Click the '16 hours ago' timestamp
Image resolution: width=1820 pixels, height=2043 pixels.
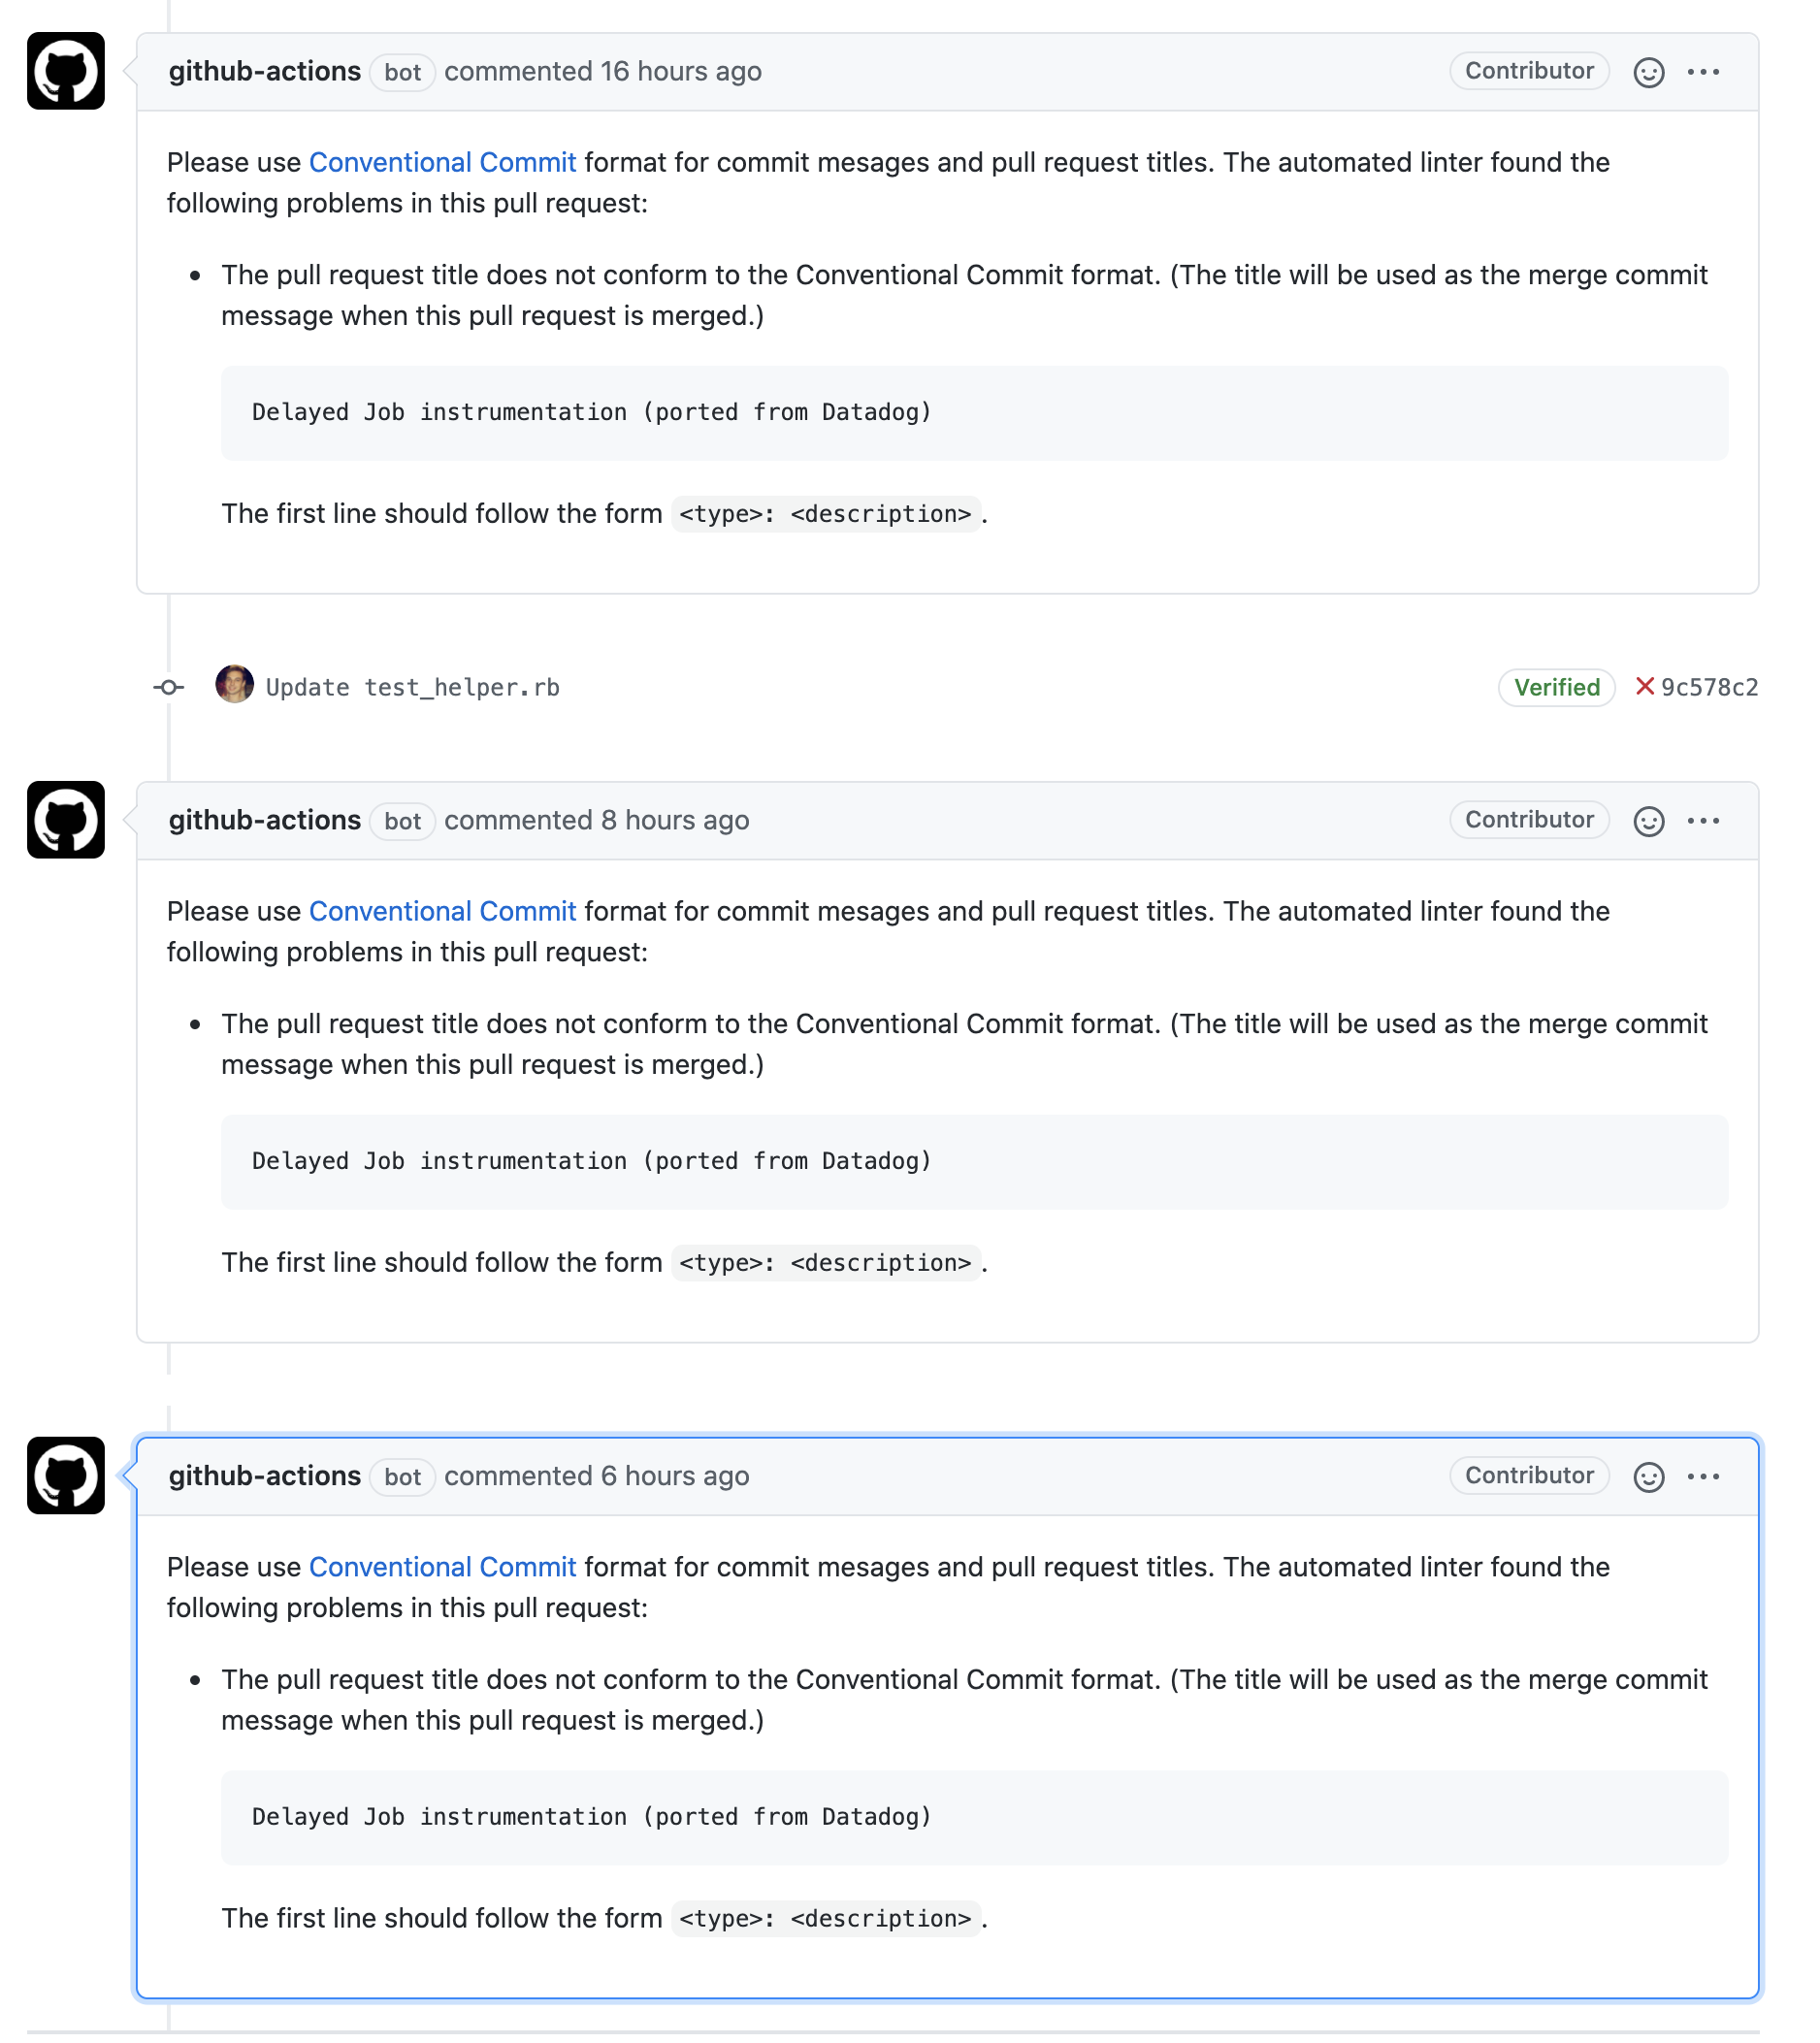point(683,71)
